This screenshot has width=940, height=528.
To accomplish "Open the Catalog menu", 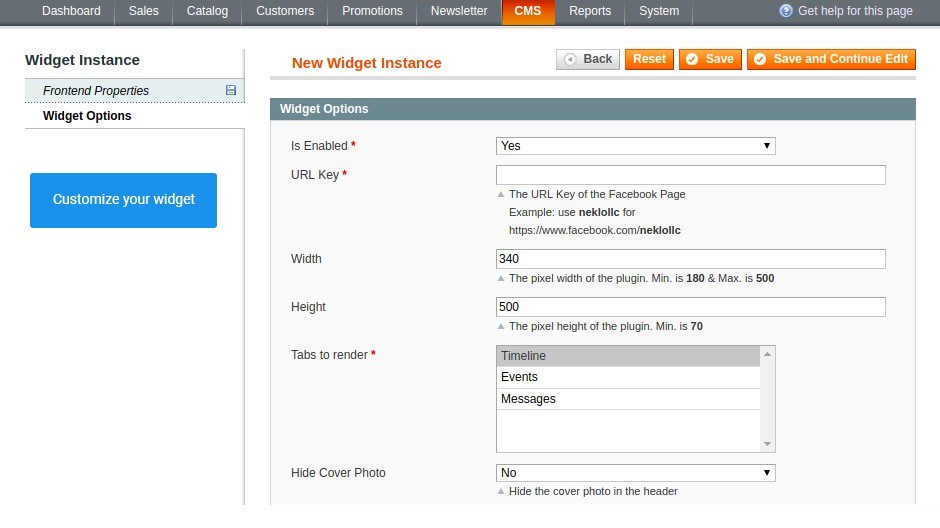I will pyautogui.click(x=207, y=11).
